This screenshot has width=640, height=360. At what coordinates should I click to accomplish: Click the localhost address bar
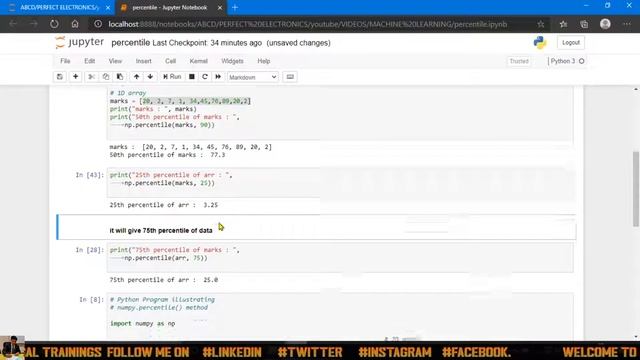pyautogui.click(x=308, y=24)
